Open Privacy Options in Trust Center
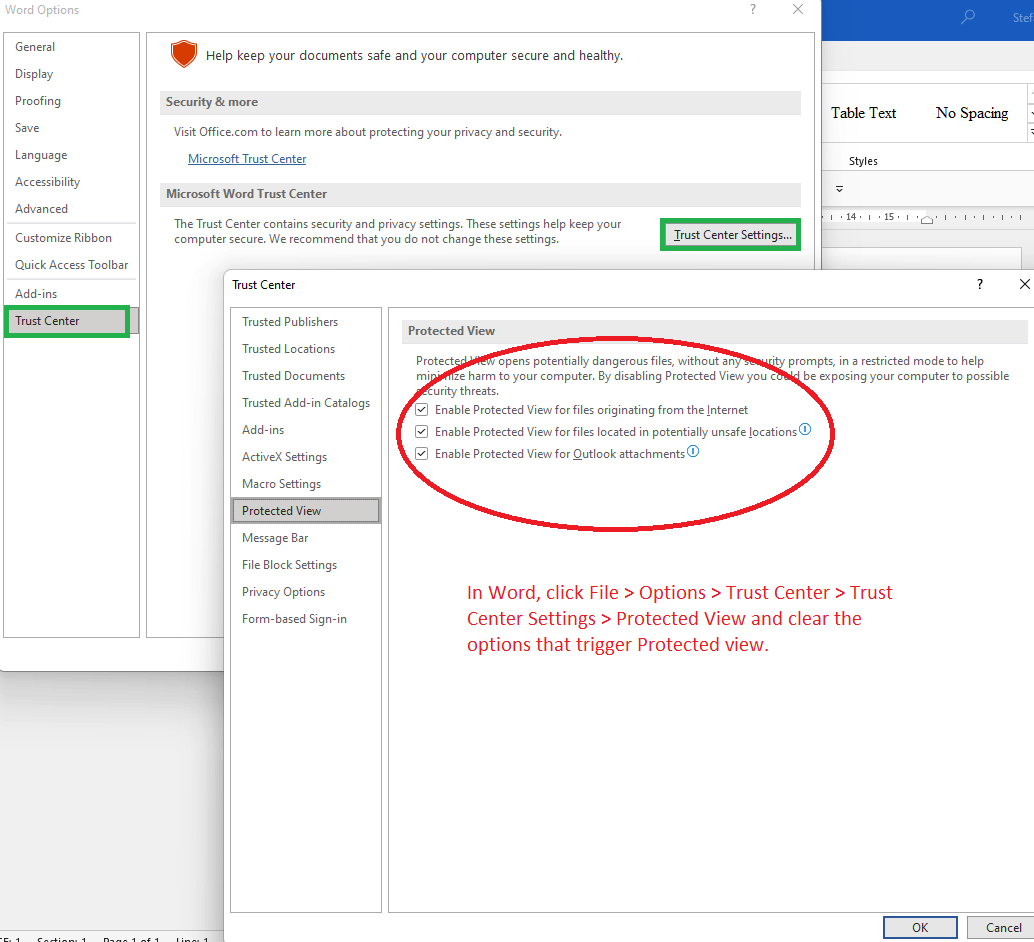This screenshot has width=1034, height=942. click(305, 592)
